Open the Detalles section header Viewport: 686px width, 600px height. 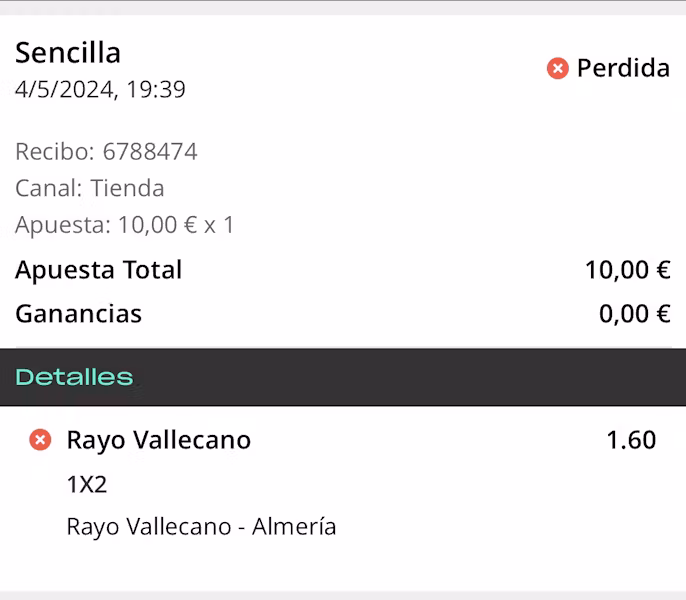point(74,377)
